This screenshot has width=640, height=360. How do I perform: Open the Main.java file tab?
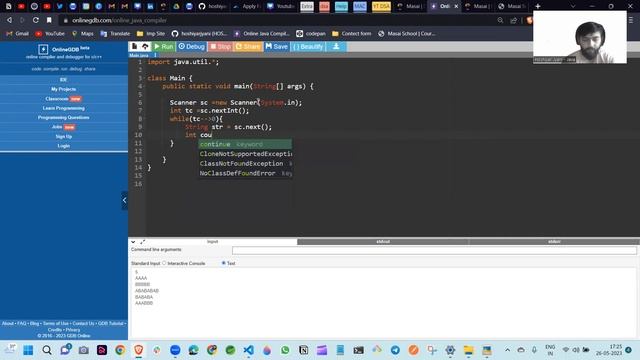point(139,55)
